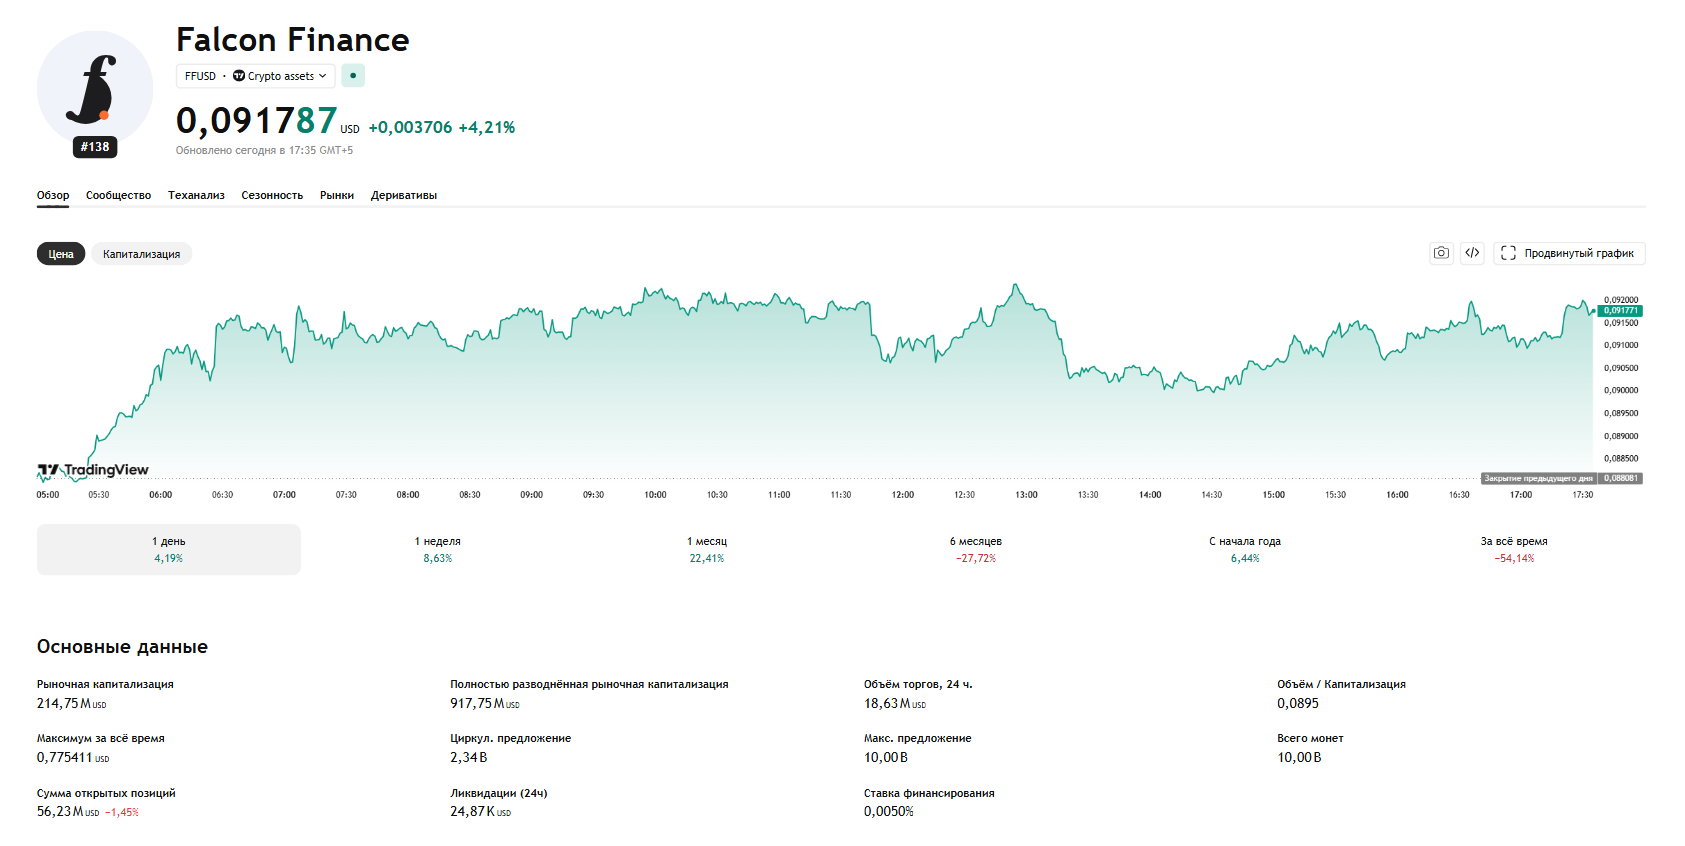Select the 6 месяцев period

(976, 549)
